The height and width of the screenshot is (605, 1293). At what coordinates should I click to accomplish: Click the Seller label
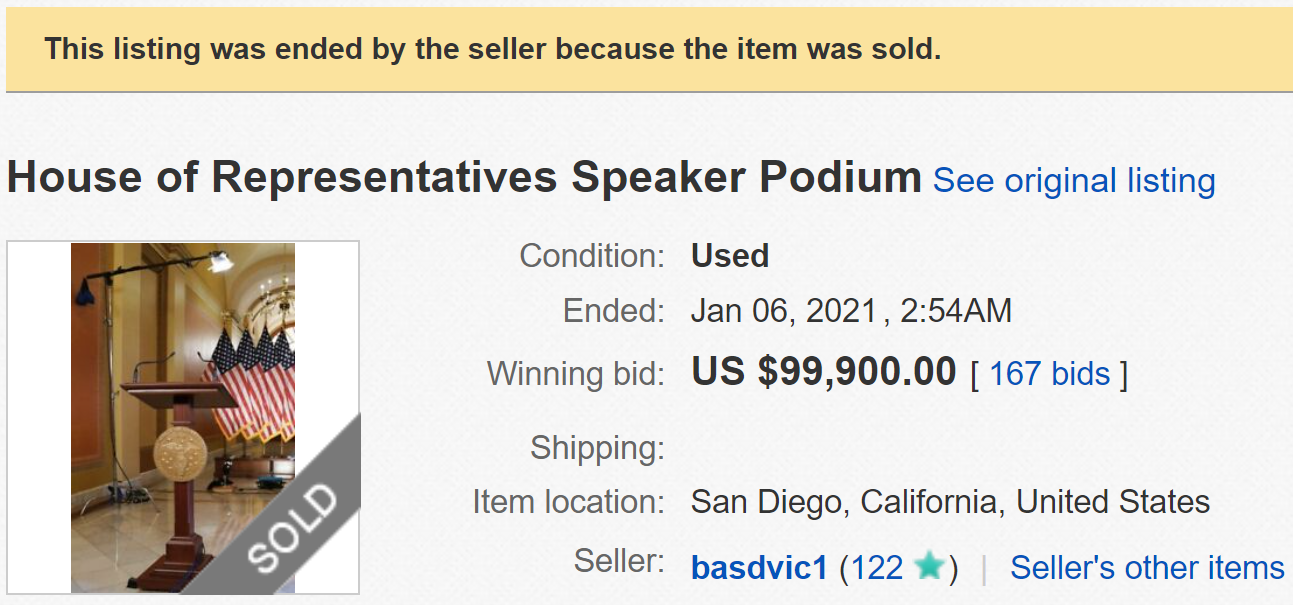point(618,562)
